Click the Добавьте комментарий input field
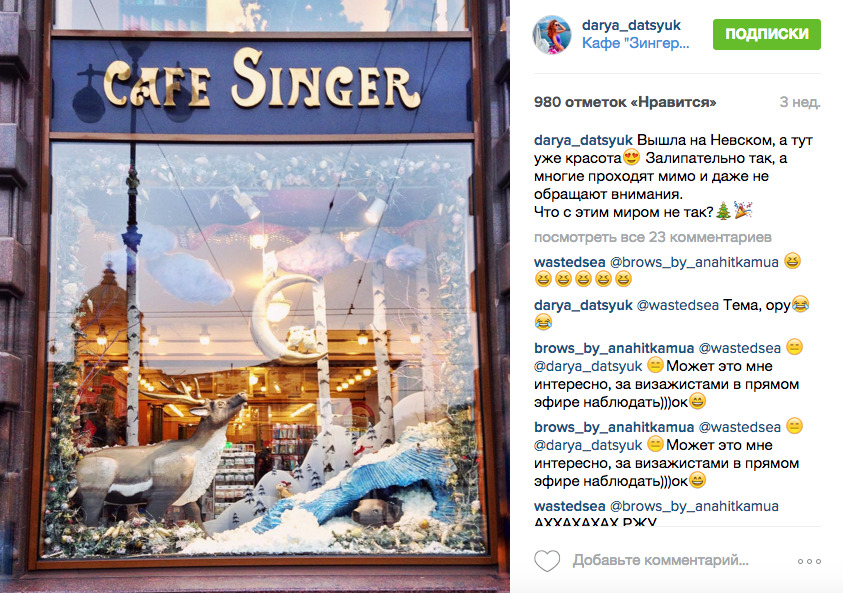This screenshot has width=843, height=593. (x=660, y=560)
